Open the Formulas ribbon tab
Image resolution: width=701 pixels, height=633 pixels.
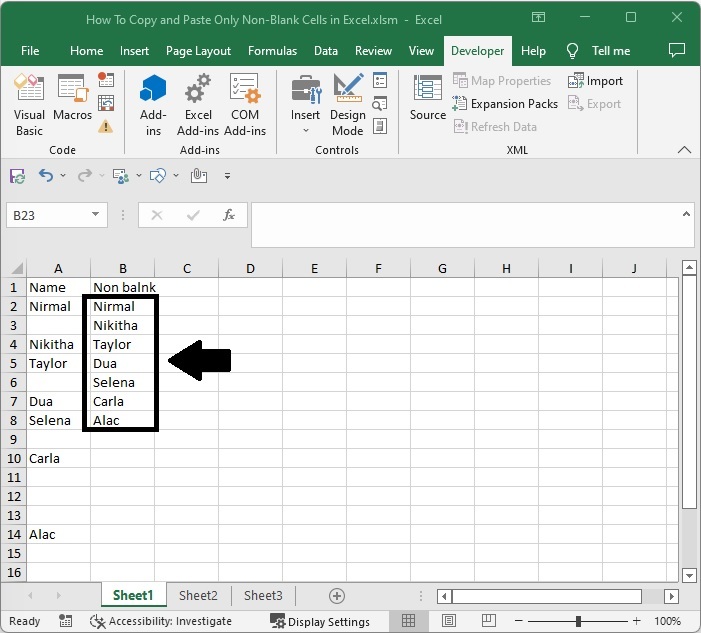click(x=272, y=51)
